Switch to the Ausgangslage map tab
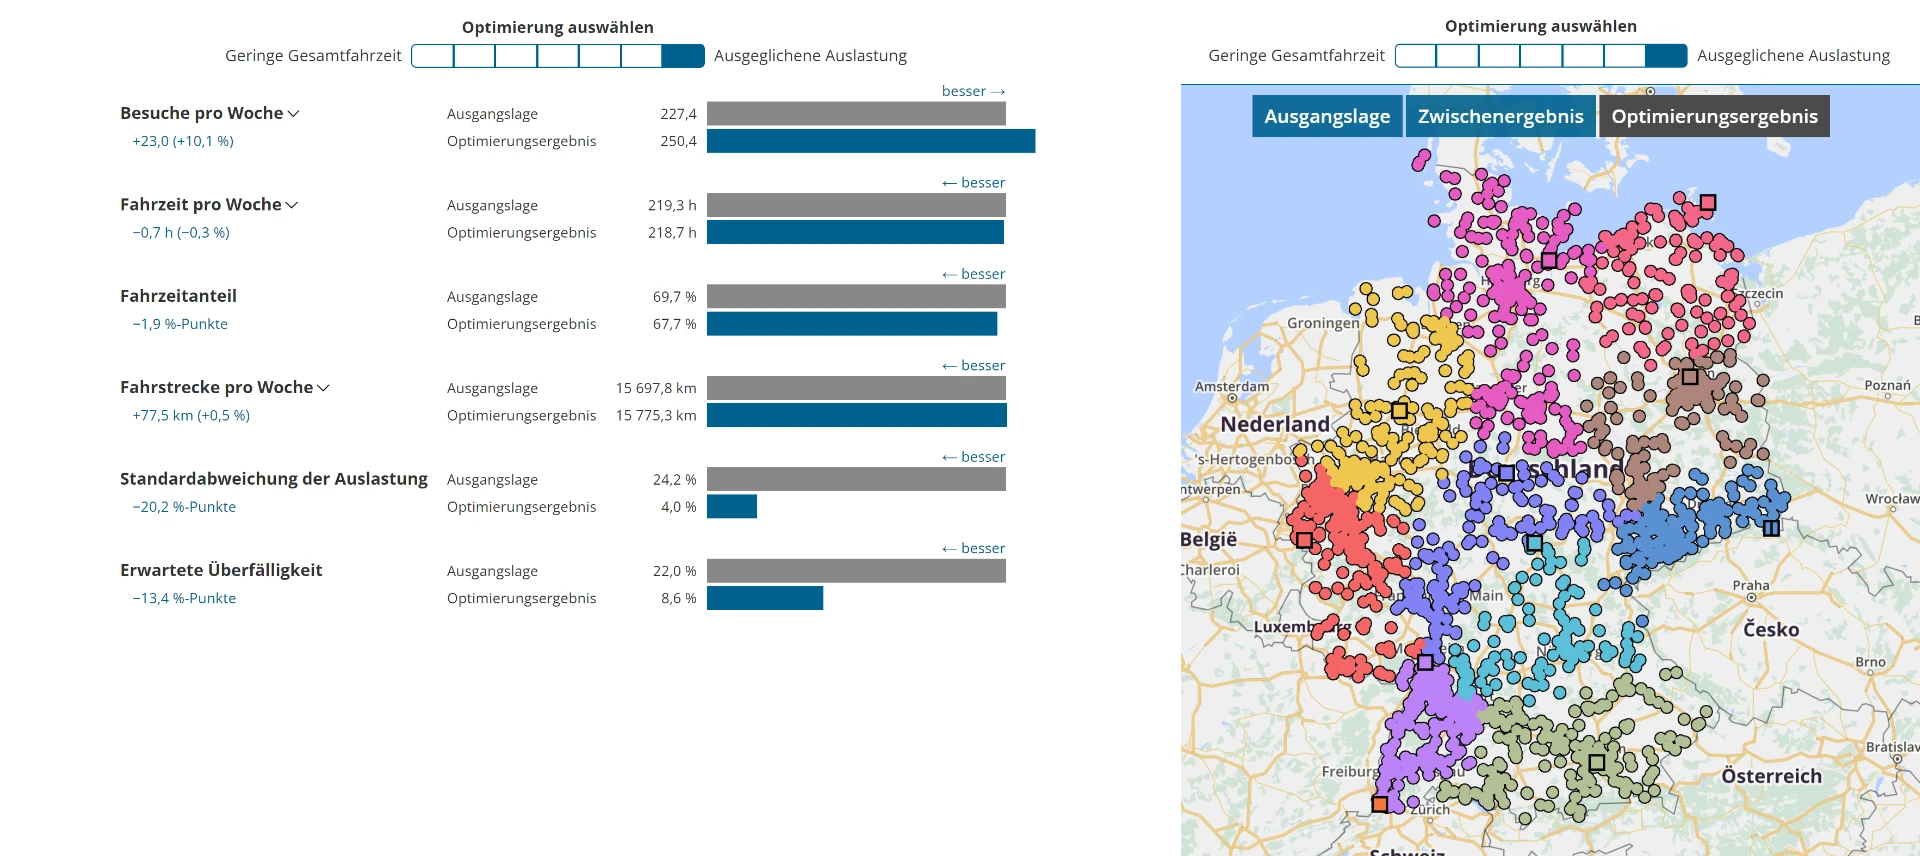Screen dimensions: 1920x856 click(1327, 116)
